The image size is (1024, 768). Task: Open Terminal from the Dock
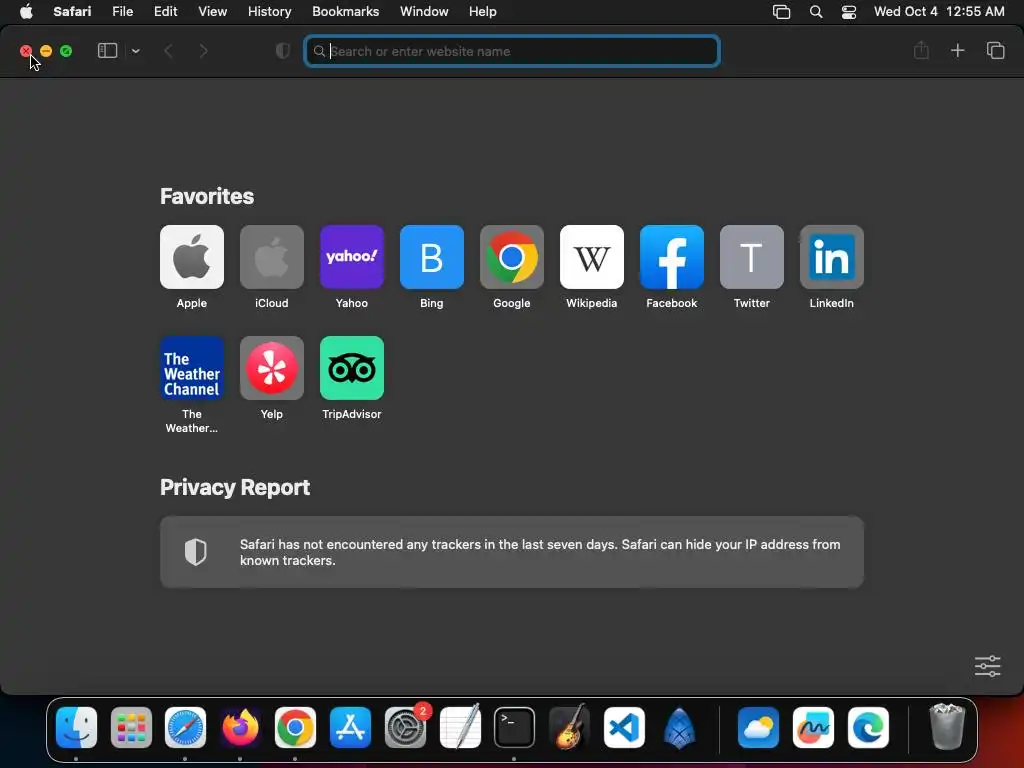click(514, 727)
